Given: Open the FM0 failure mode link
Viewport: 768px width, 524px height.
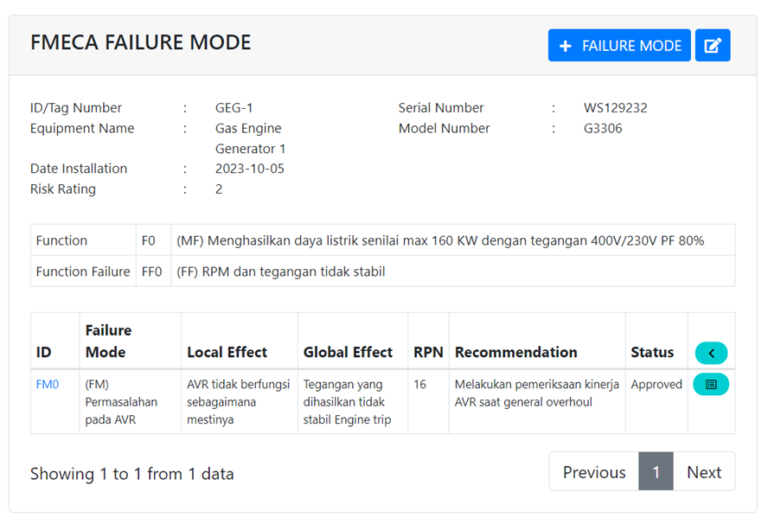Looking at the screenshot, I should (x=47, y=384).
